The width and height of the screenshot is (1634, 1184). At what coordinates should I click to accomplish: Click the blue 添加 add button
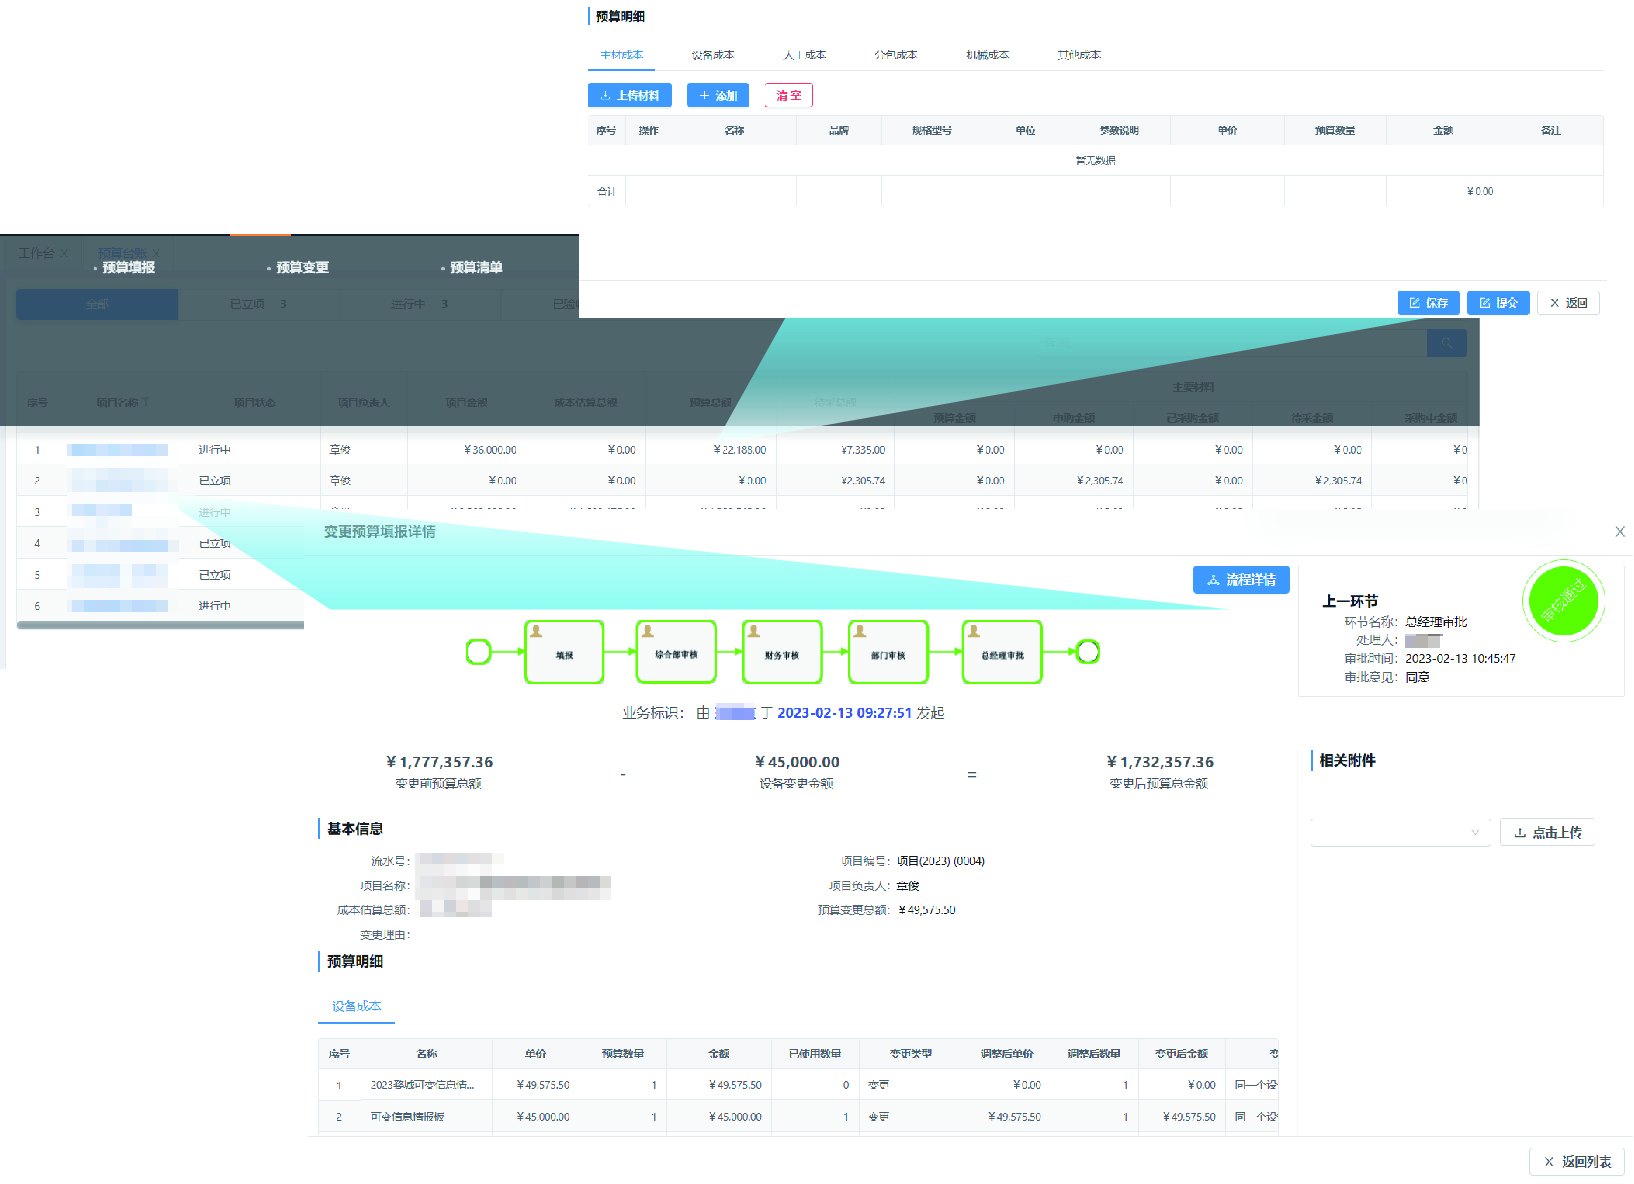click(x=717, y=95)
